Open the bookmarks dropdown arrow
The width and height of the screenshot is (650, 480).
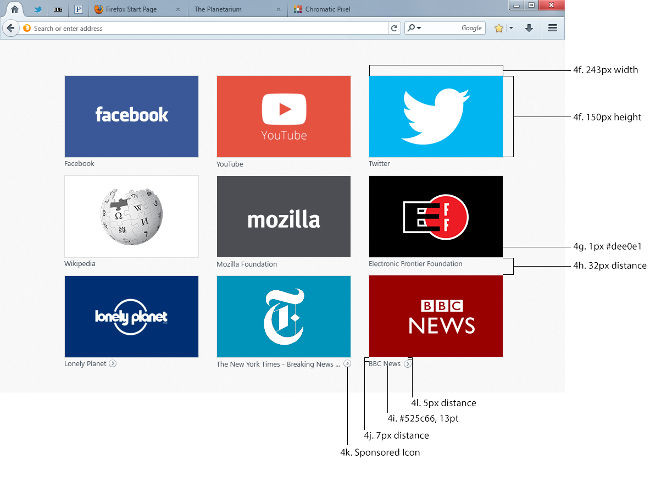[x=511, y=28]
